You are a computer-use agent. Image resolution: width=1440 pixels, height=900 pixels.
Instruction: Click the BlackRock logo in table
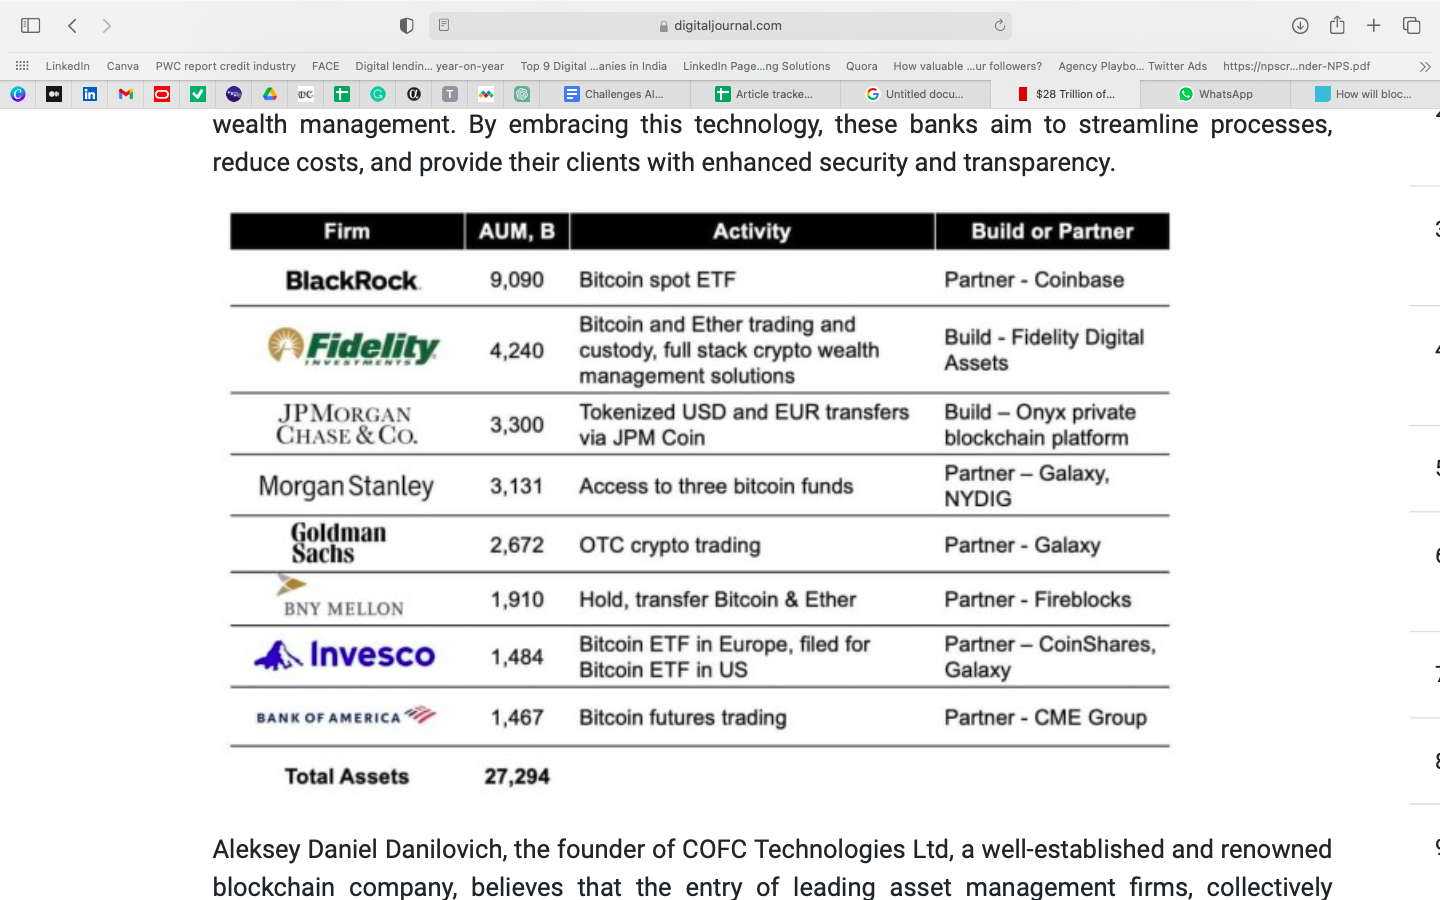point(353,280)
